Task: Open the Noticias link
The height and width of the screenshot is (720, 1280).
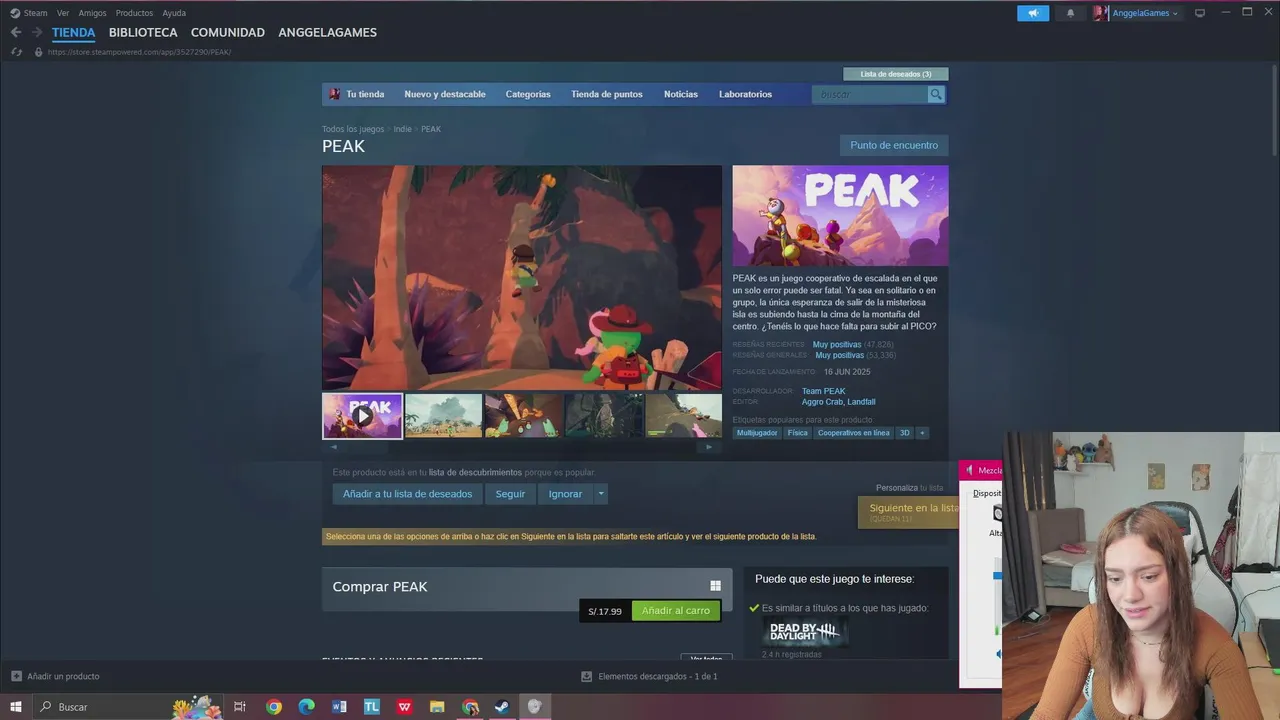Action: (x=681, y=94)
